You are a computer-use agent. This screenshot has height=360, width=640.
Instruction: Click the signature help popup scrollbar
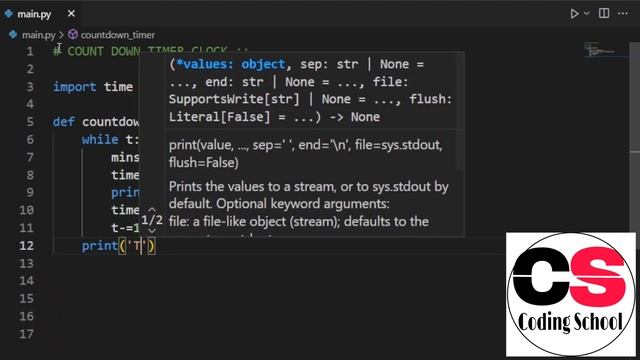coord(460,149)
